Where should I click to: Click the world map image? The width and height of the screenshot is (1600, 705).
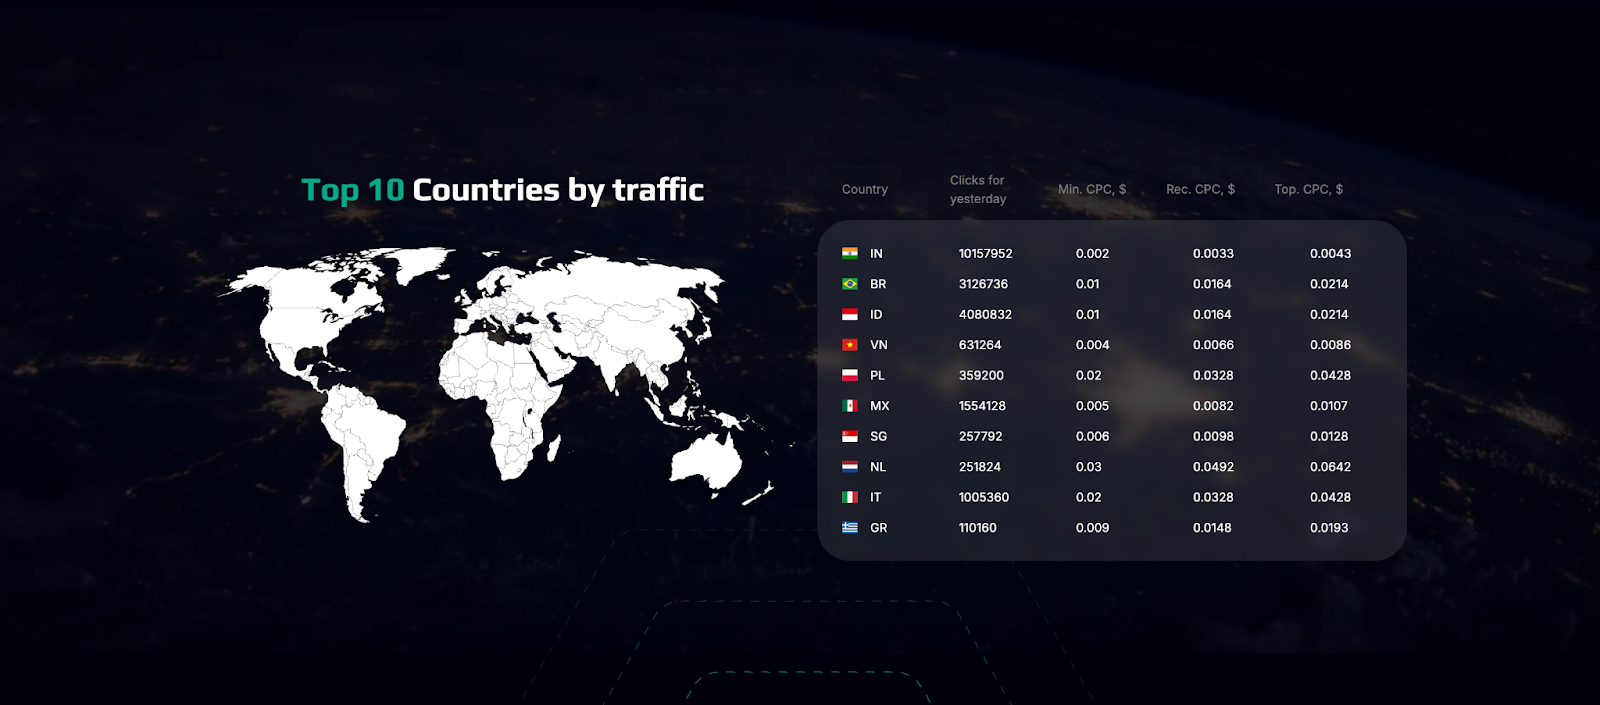coord(500,380)
